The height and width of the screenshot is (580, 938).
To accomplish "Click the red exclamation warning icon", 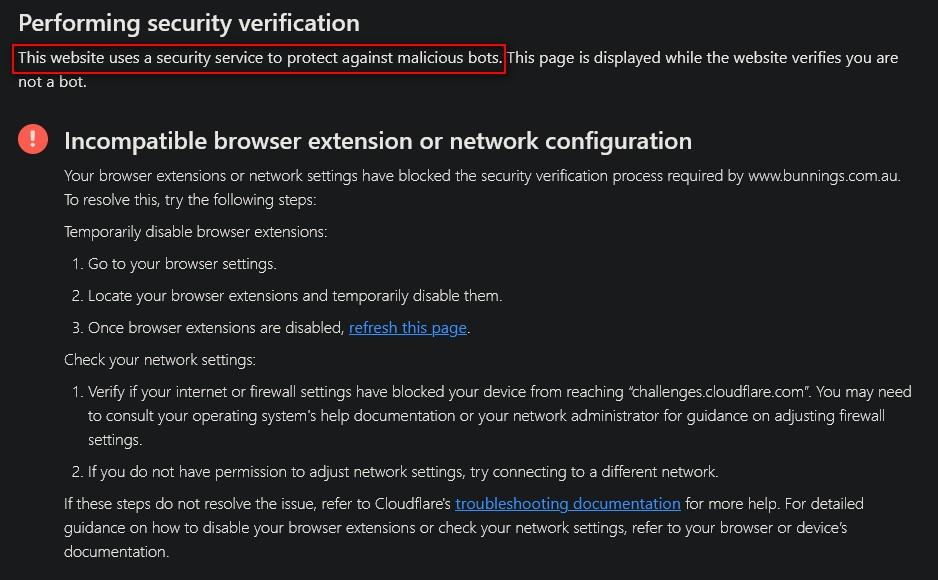I will point(33,139).
